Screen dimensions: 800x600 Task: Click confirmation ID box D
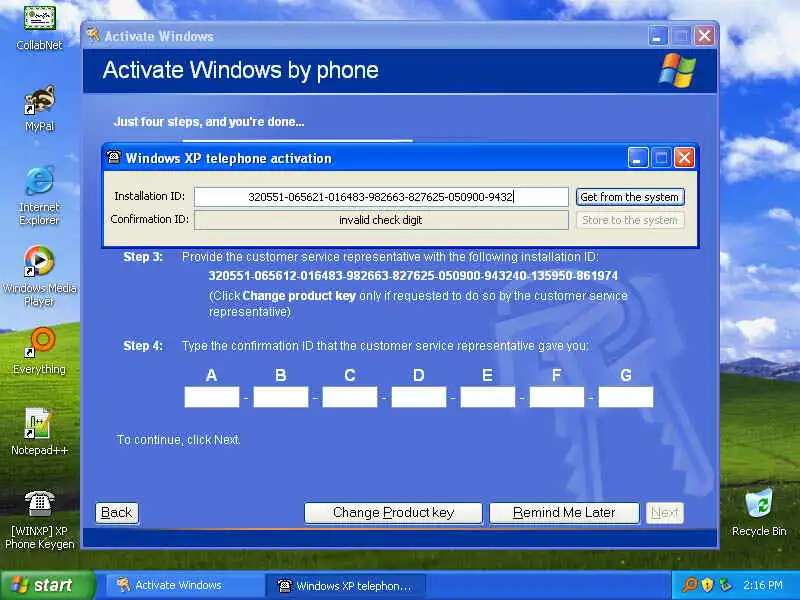coord(418,397)
